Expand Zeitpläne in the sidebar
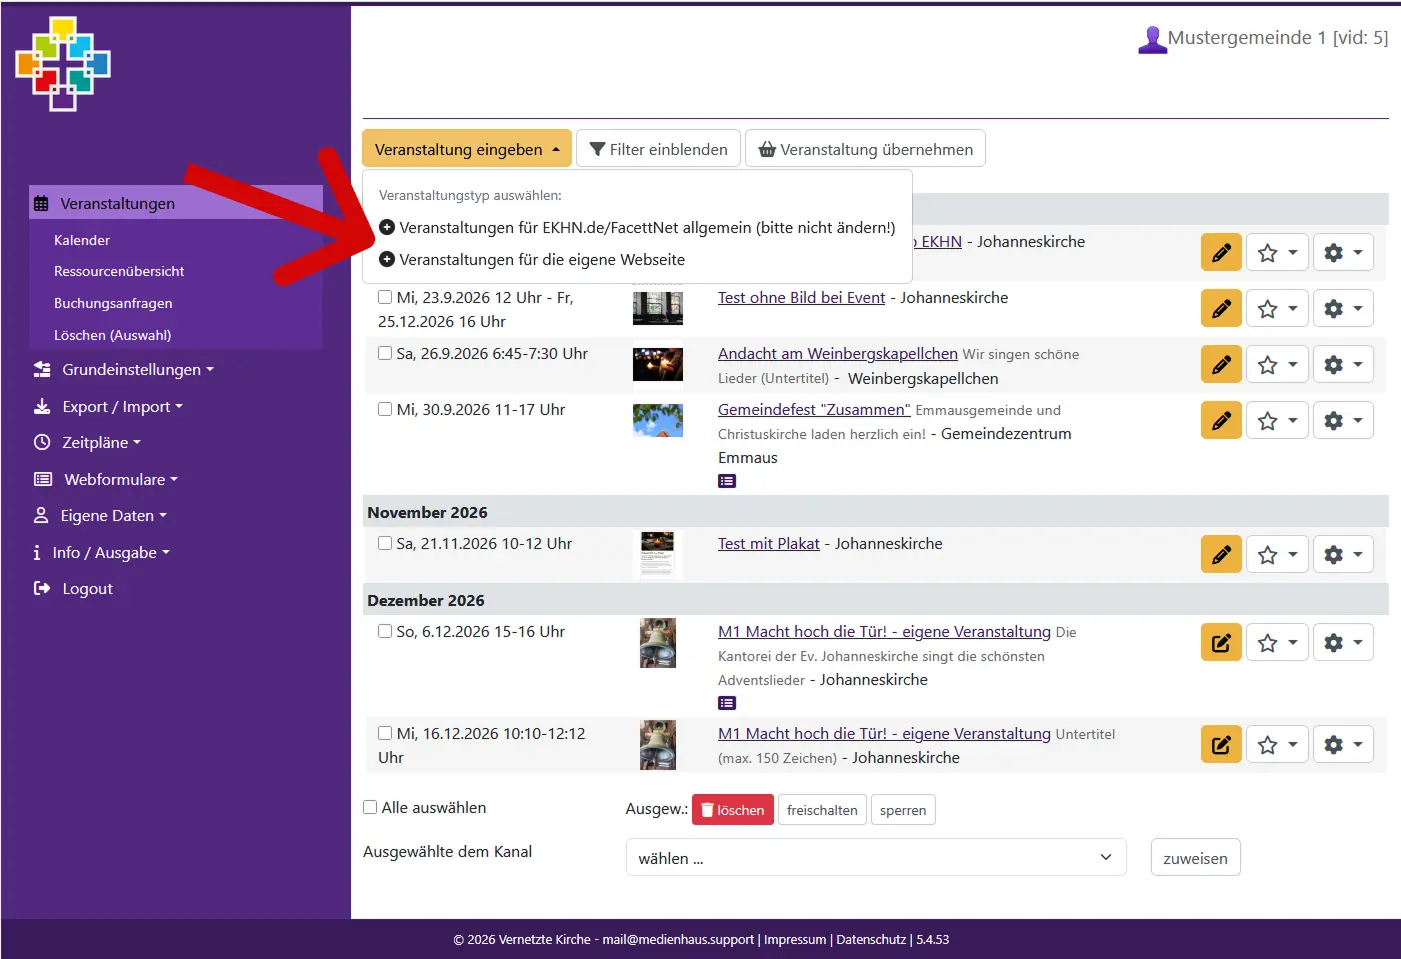The image size is (1401, 959). (x=87, y=442)
